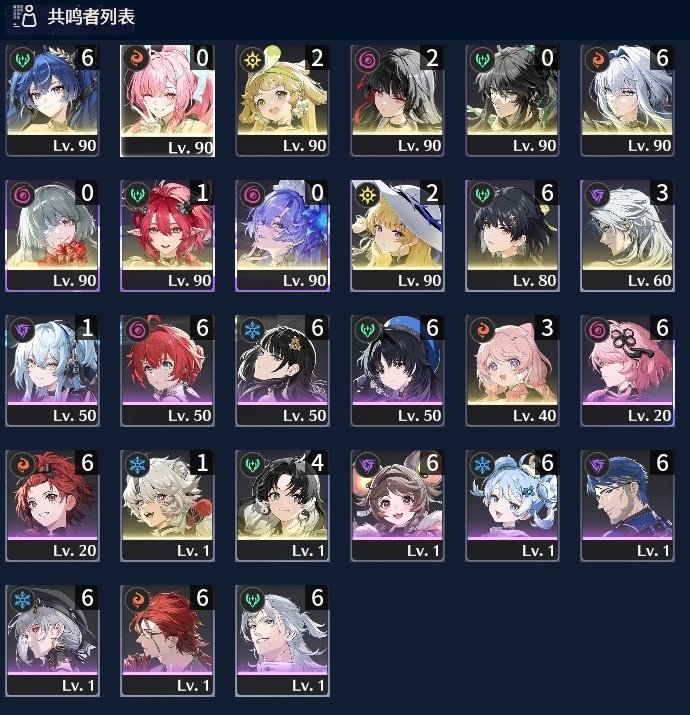
Task: Select the red-haired glasses man Lv. 1 card
Action: pos(167,641)
